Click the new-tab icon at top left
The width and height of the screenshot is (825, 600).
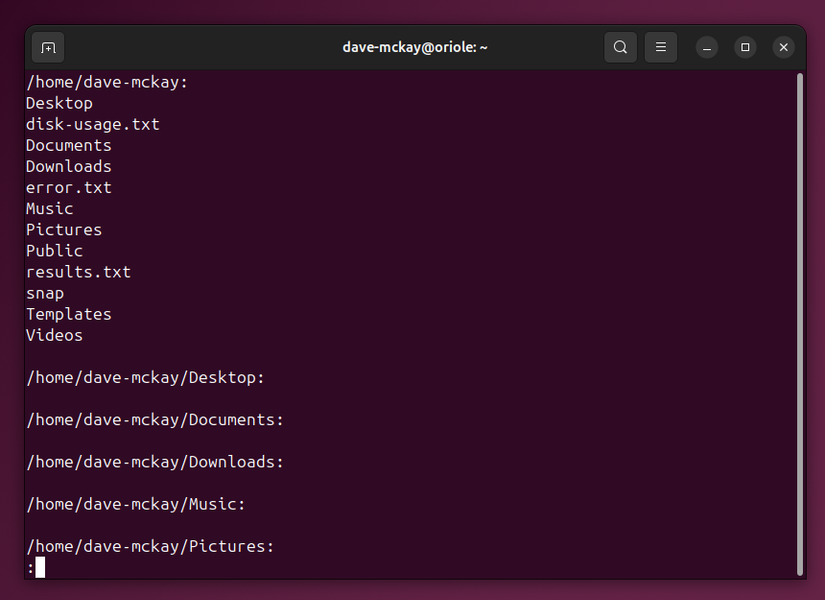47,47
